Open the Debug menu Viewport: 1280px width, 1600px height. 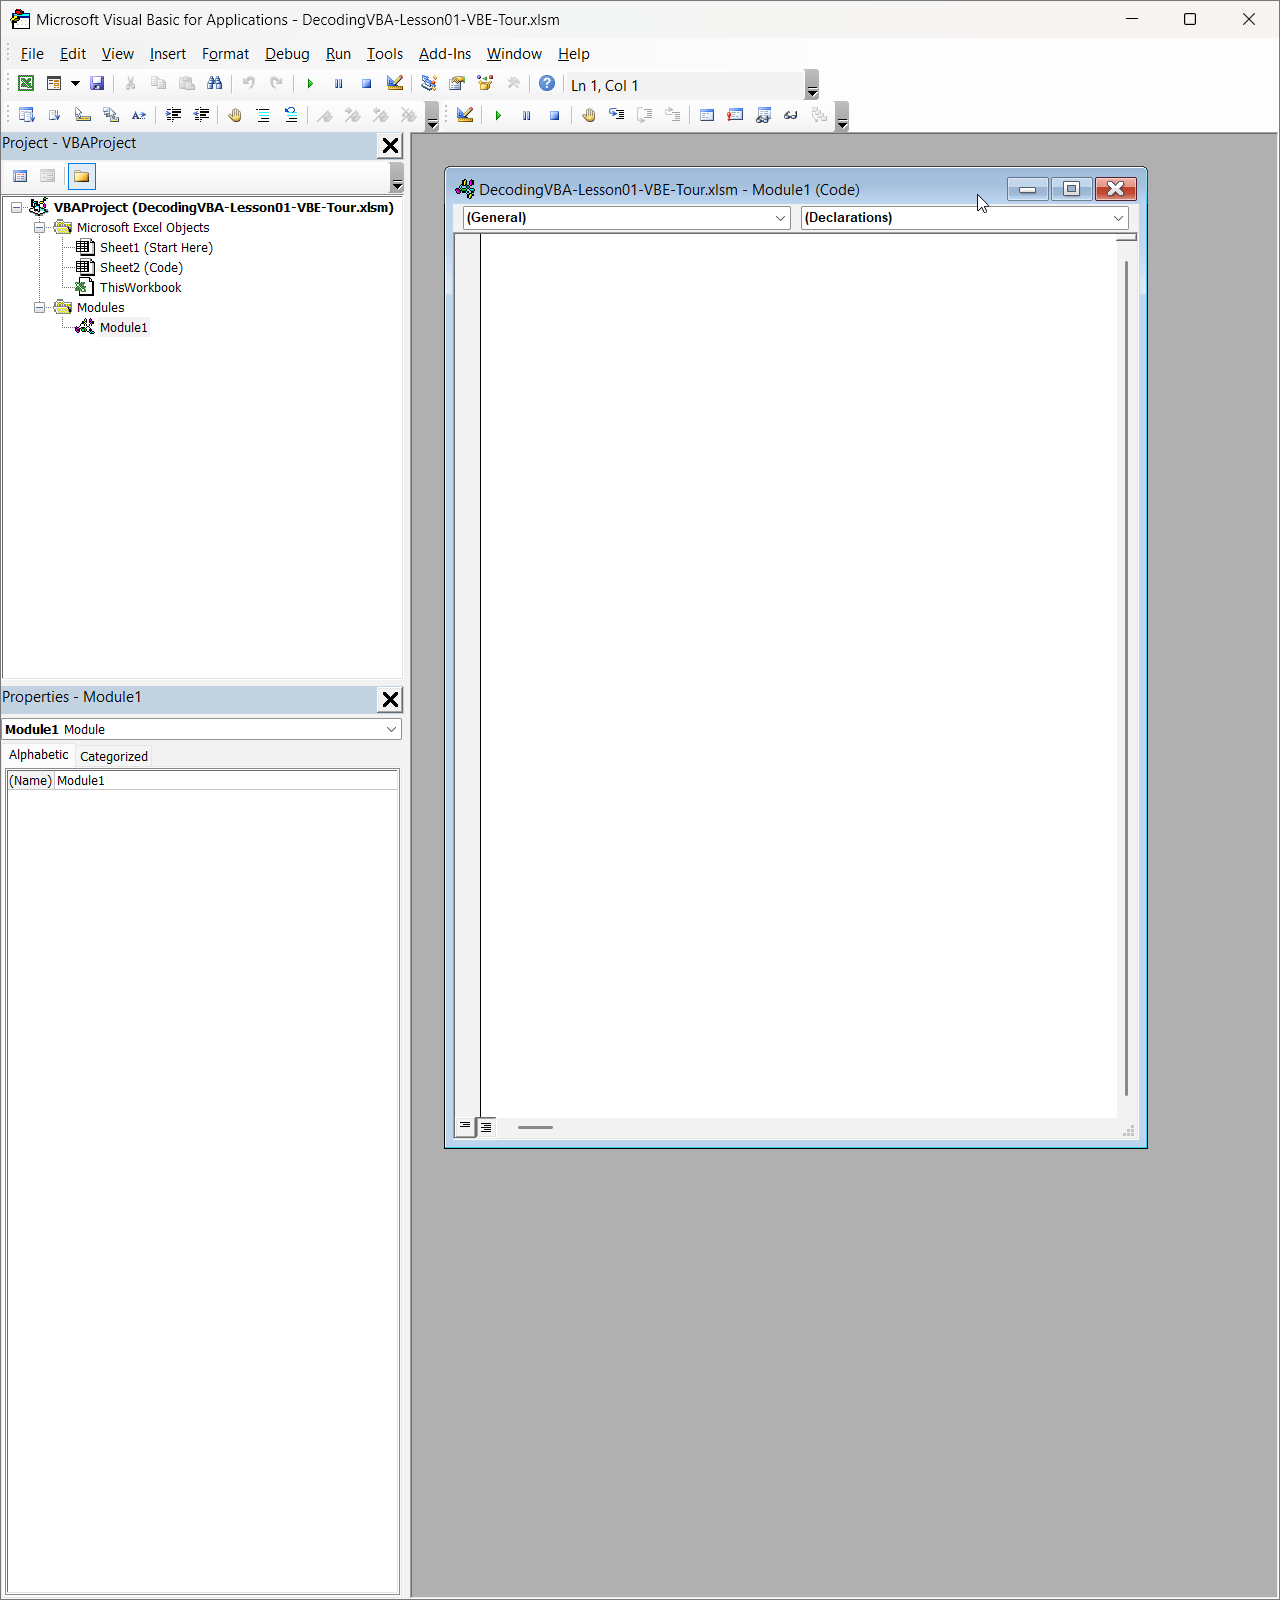click(287, 54)
